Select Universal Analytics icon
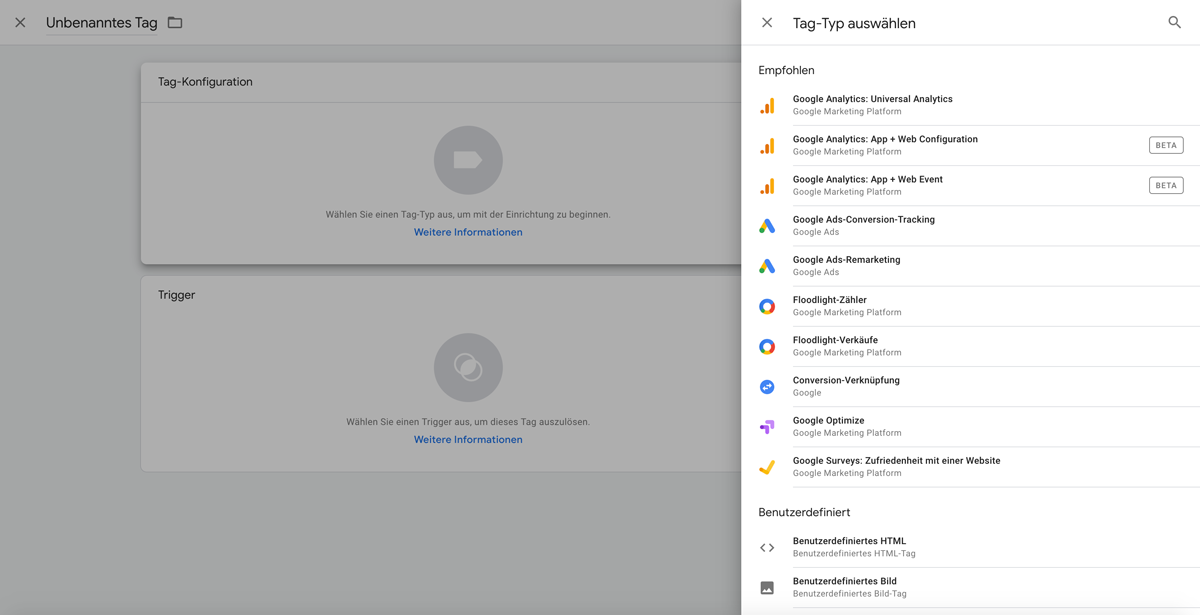The height and width of the screenshot is (615, 1200). [x=767, y=105]
